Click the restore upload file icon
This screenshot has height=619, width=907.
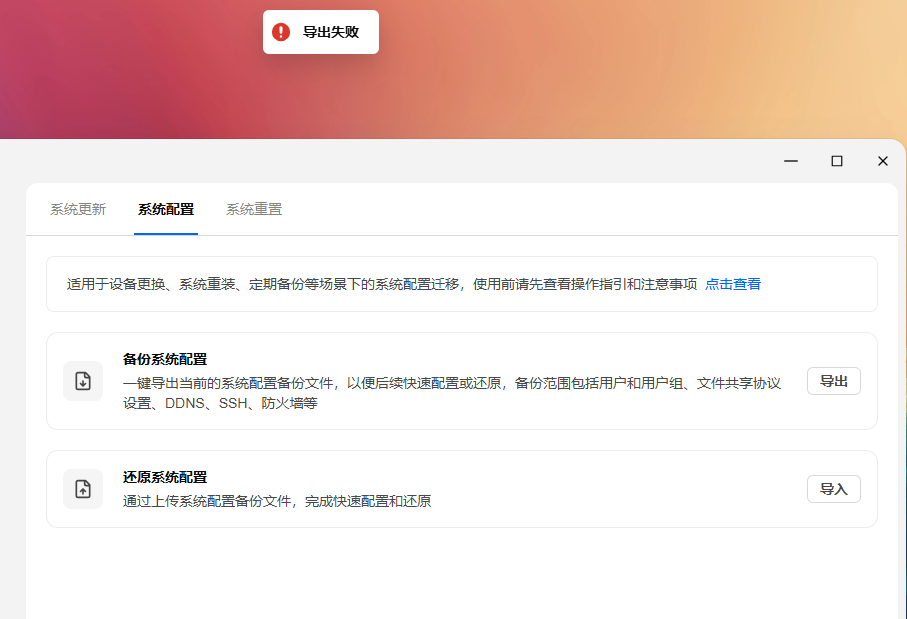(x=83, y=489)
